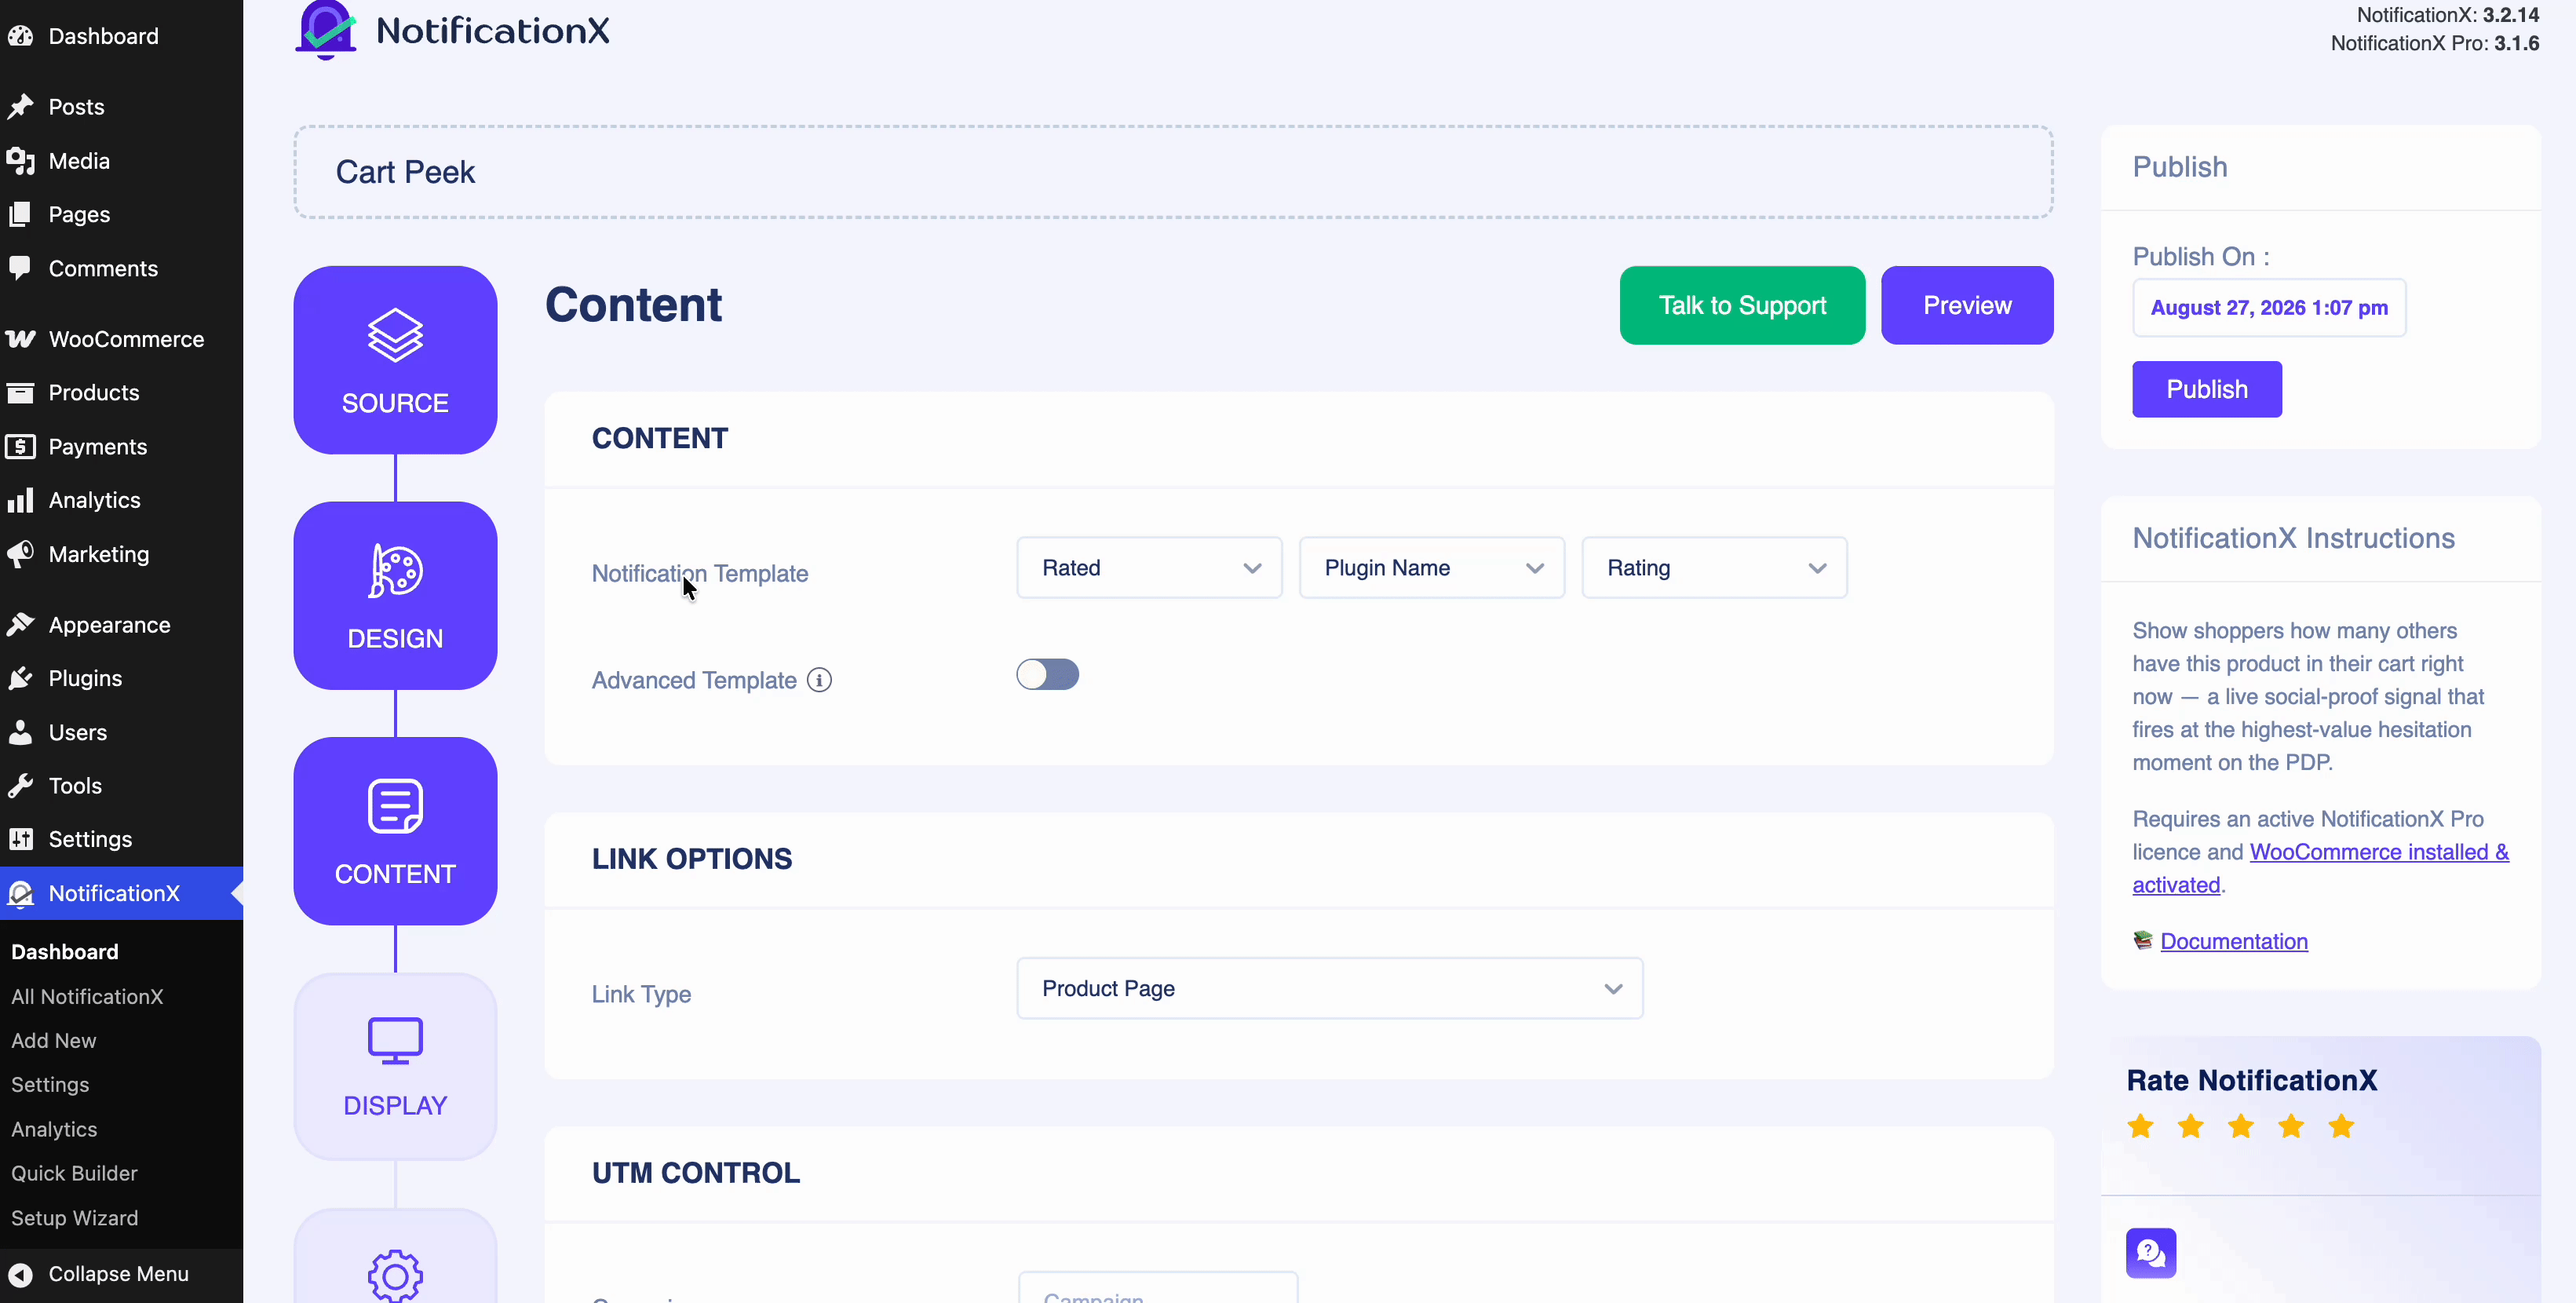Open Quick Builder submenu item
Viewport: 2576px width, 1303px height.
coord(74,1173)
